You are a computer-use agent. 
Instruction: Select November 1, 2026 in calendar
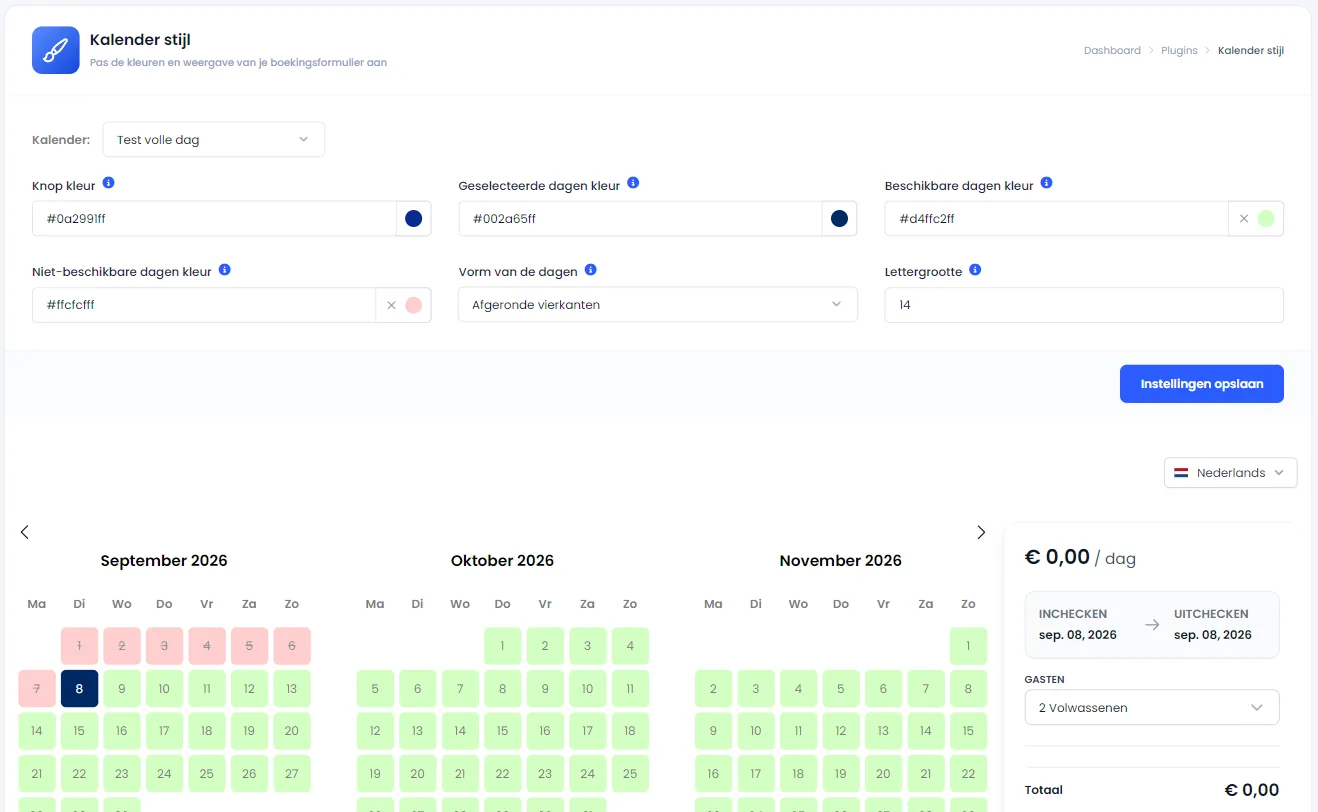(968, 646)
